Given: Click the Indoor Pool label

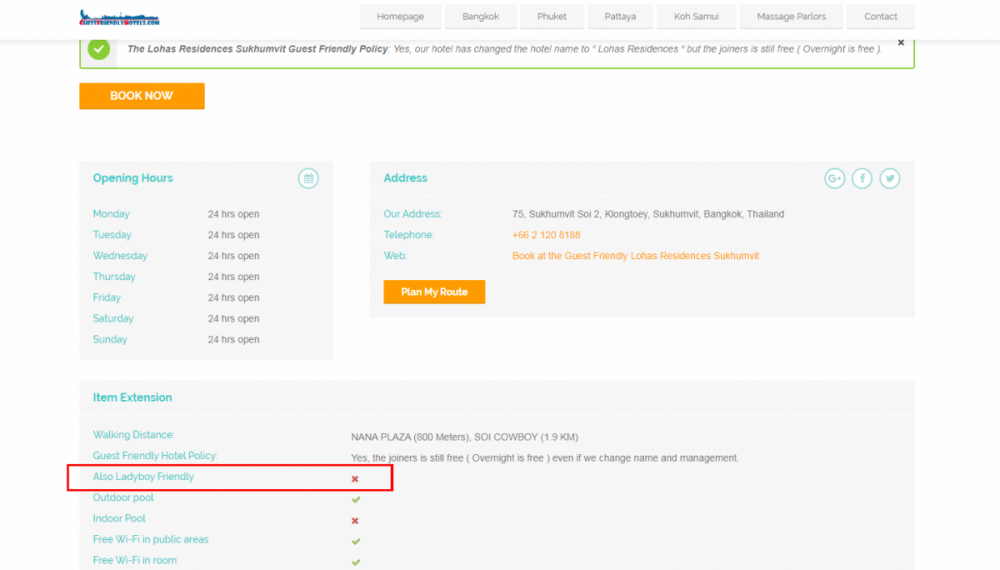Looking at the screenshot, I should click(x=119, y=519).
